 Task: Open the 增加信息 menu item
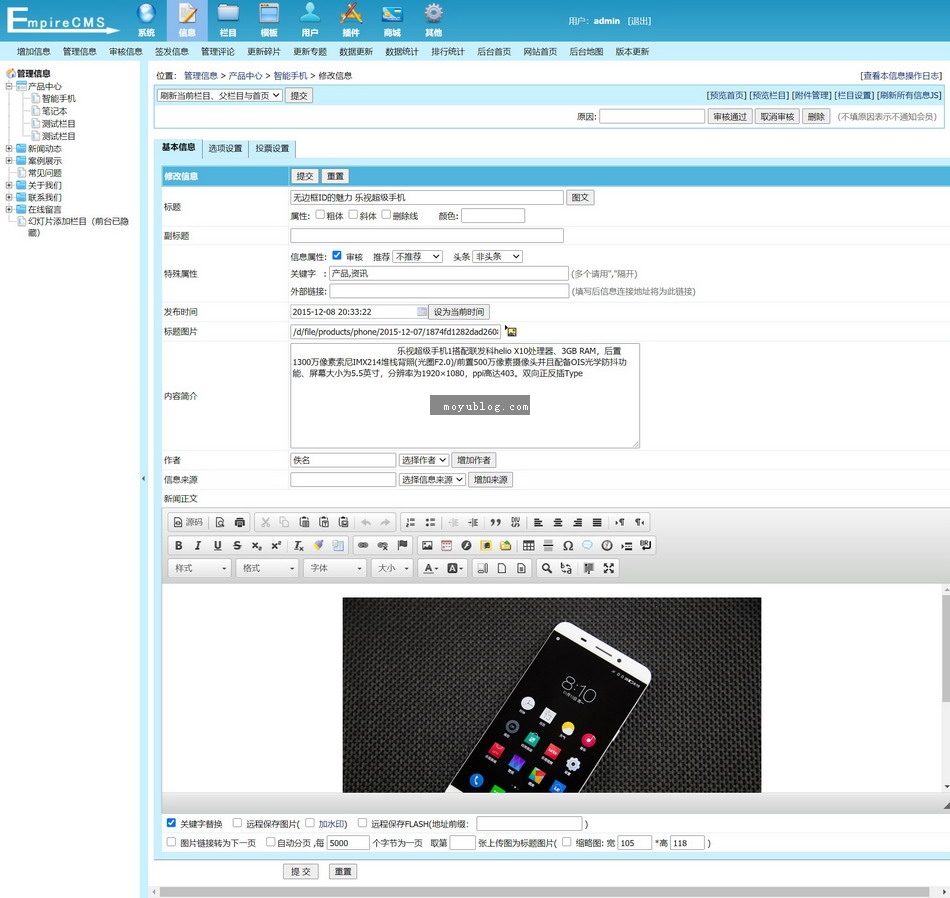tap(34, 52)
